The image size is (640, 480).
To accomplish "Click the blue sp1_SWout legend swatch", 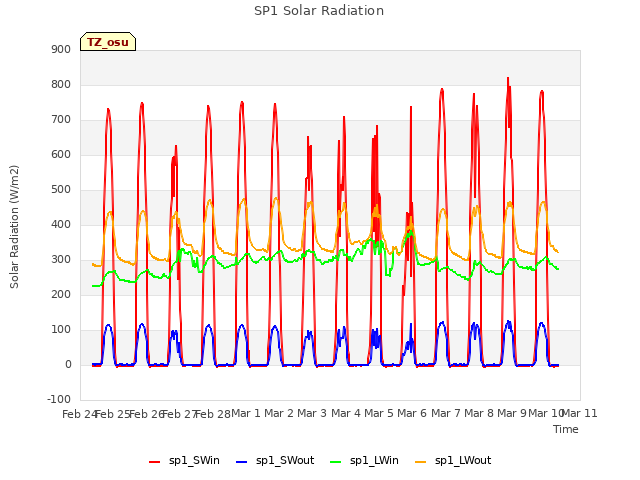I will tap(242, 462).
